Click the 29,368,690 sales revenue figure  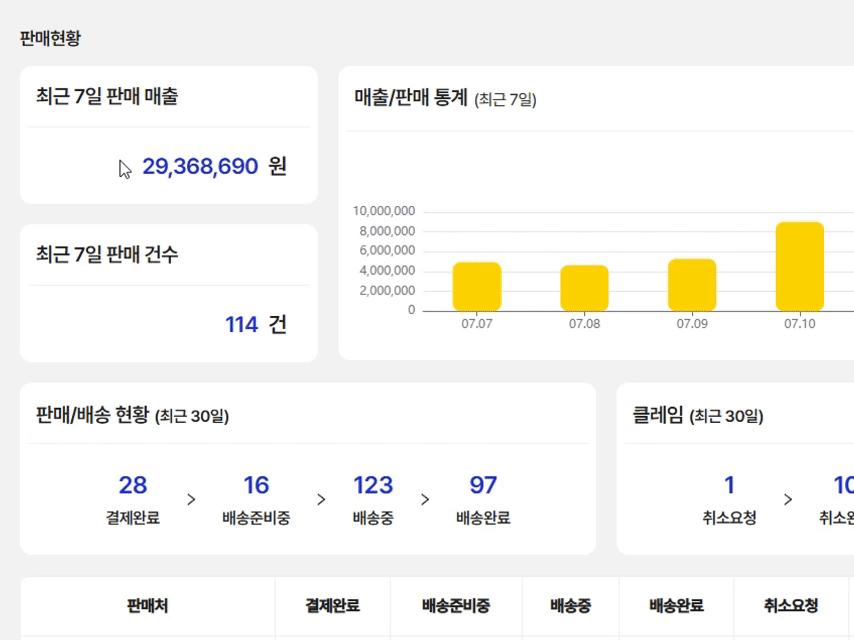point(200,166)
